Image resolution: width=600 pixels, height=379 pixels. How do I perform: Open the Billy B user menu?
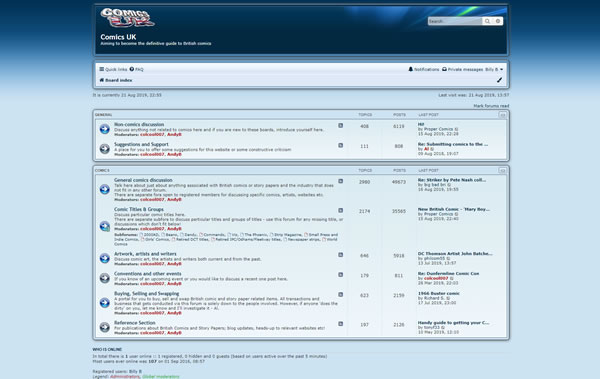(494, 69)
